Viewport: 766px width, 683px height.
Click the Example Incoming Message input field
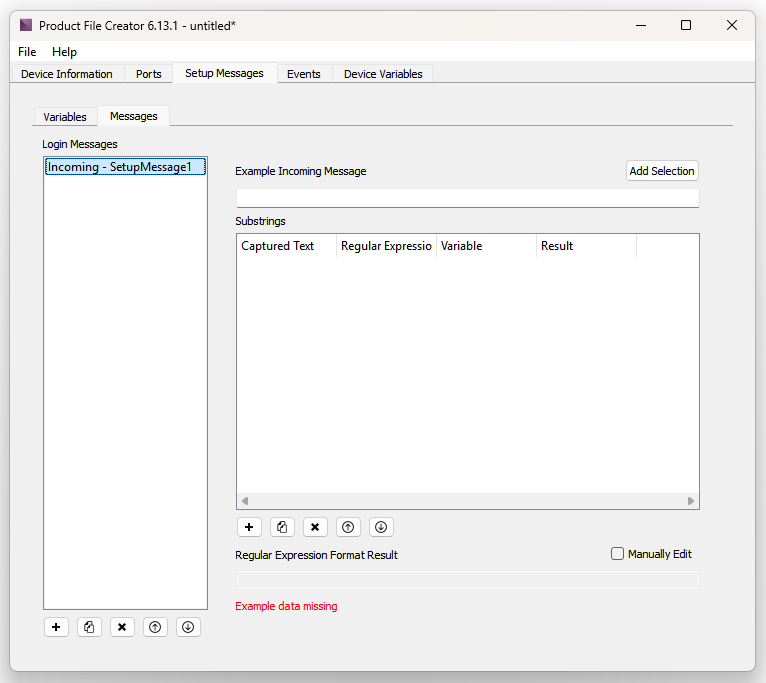point(467,197)
